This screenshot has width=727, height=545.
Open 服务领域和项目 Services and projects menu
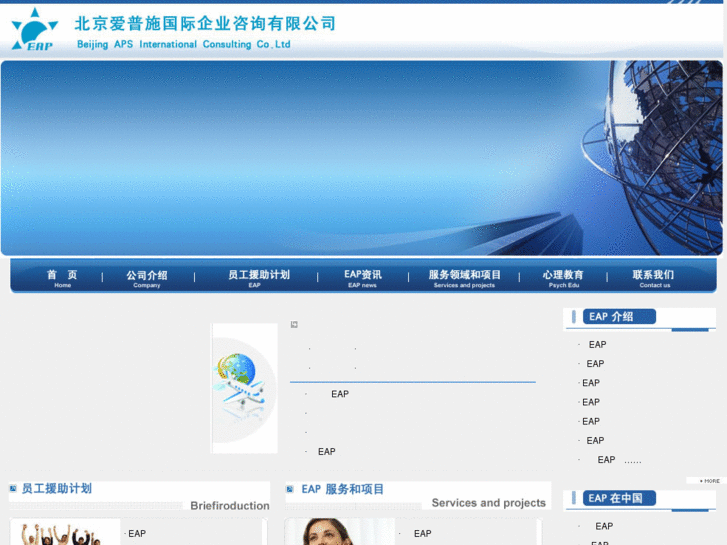tap(465, 278)
